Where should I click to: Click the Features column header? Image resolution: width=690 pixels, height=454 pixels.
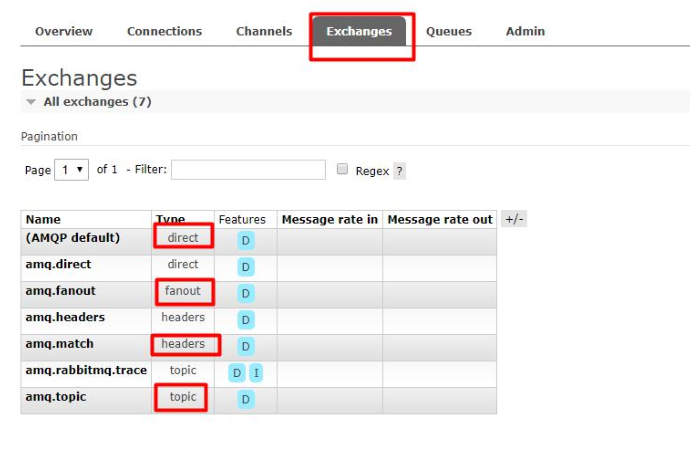tap(242, 219)
